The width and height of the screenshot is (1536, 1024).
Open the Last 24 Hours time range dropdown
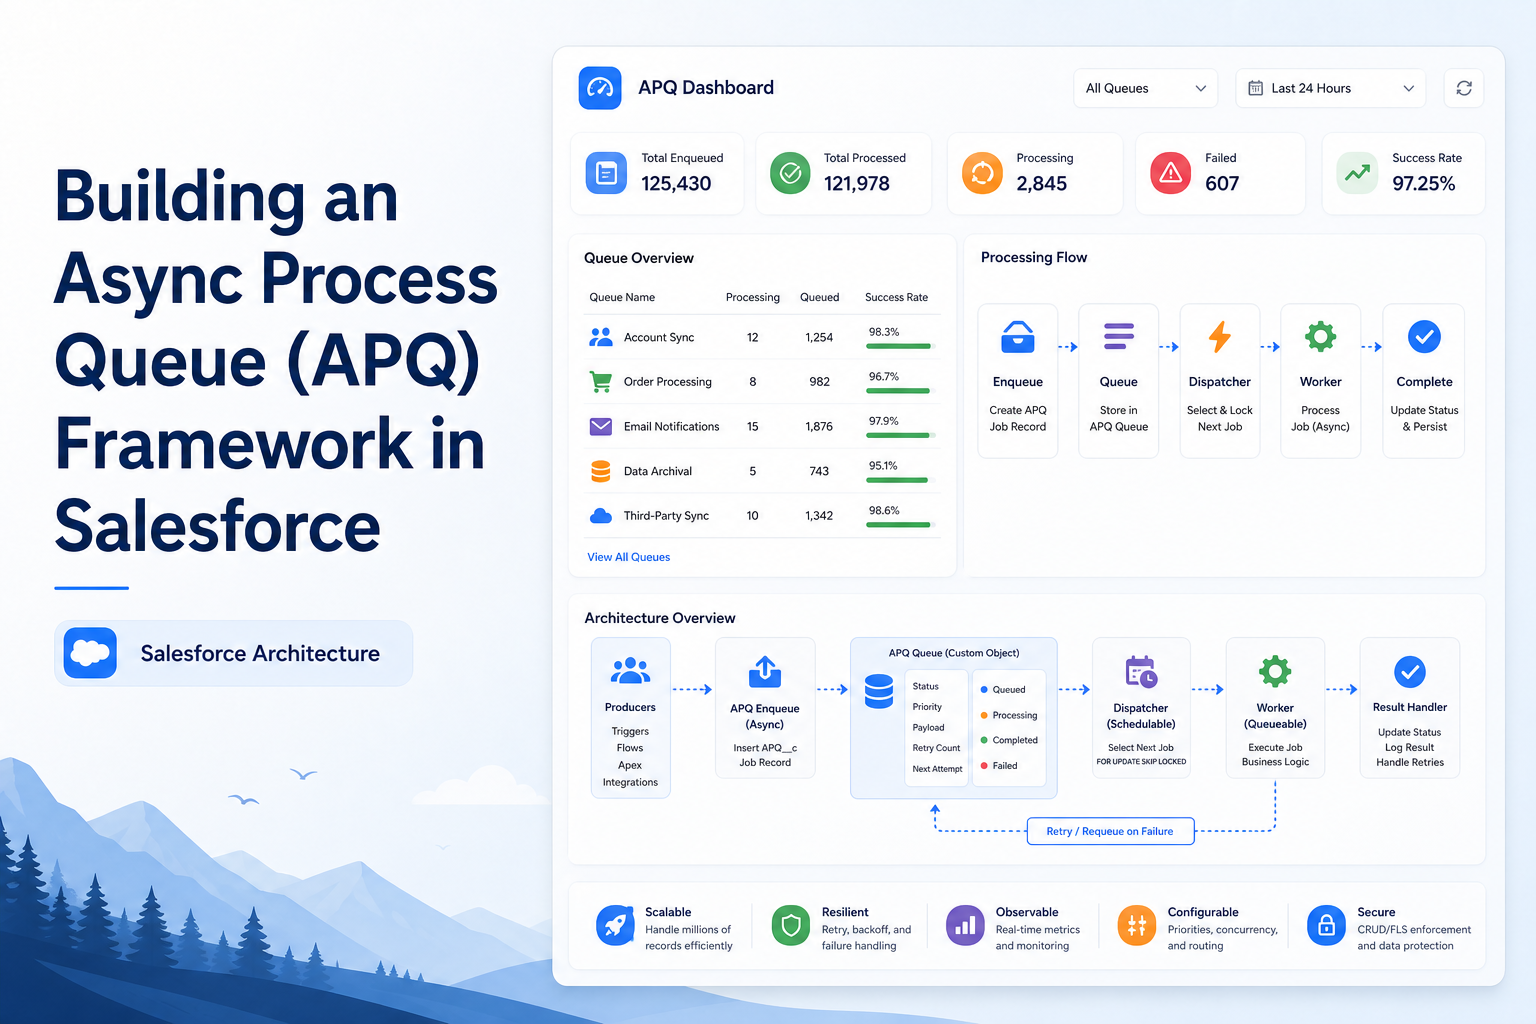[1331, 88]
